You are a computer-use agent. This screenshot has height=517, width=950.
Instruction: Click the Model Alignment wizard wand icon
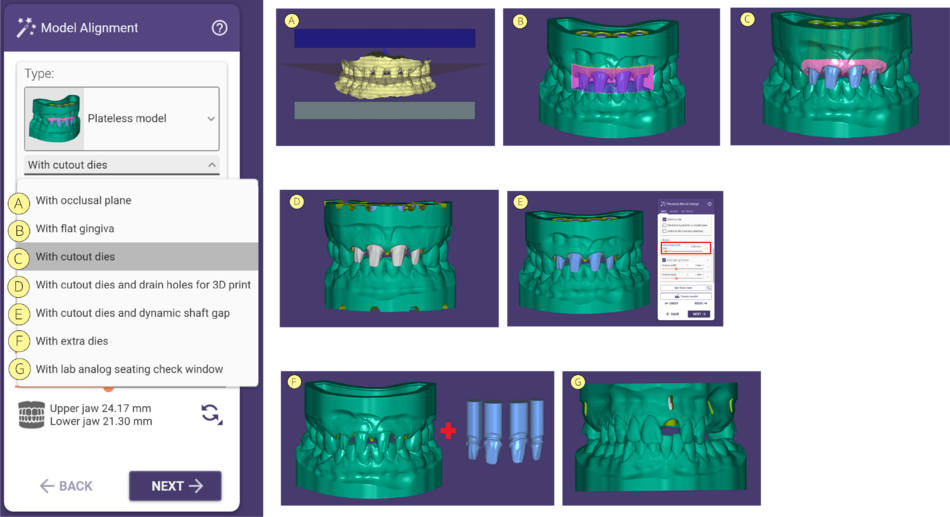(x=25, y=28)
